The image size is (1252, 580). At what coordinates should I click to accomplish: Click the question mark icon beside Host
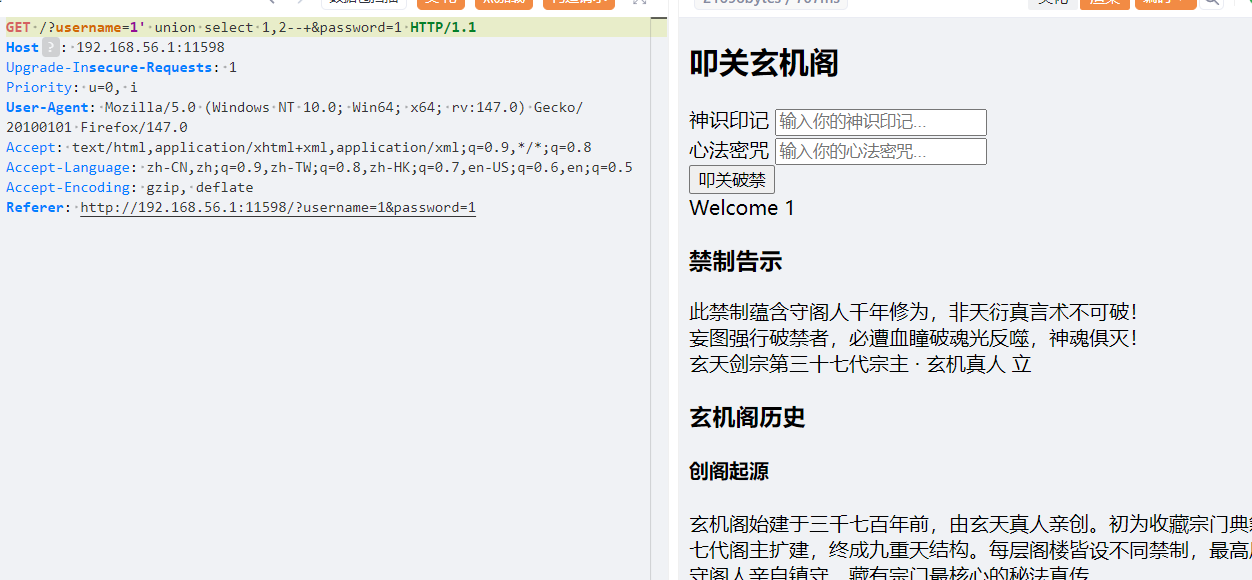pos(50,47)
